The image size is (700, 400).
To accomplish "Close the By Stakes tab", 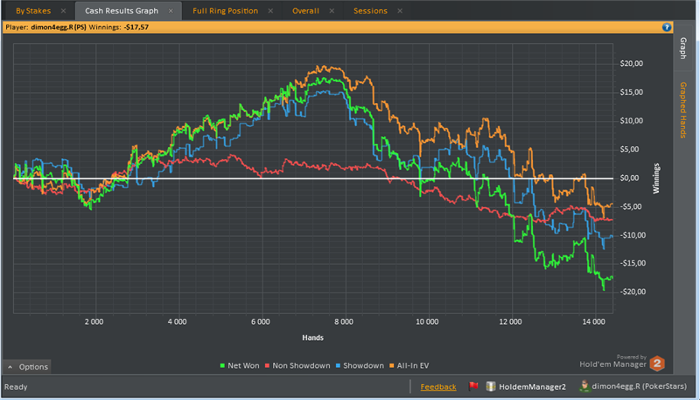I will (x=62, y=10).
